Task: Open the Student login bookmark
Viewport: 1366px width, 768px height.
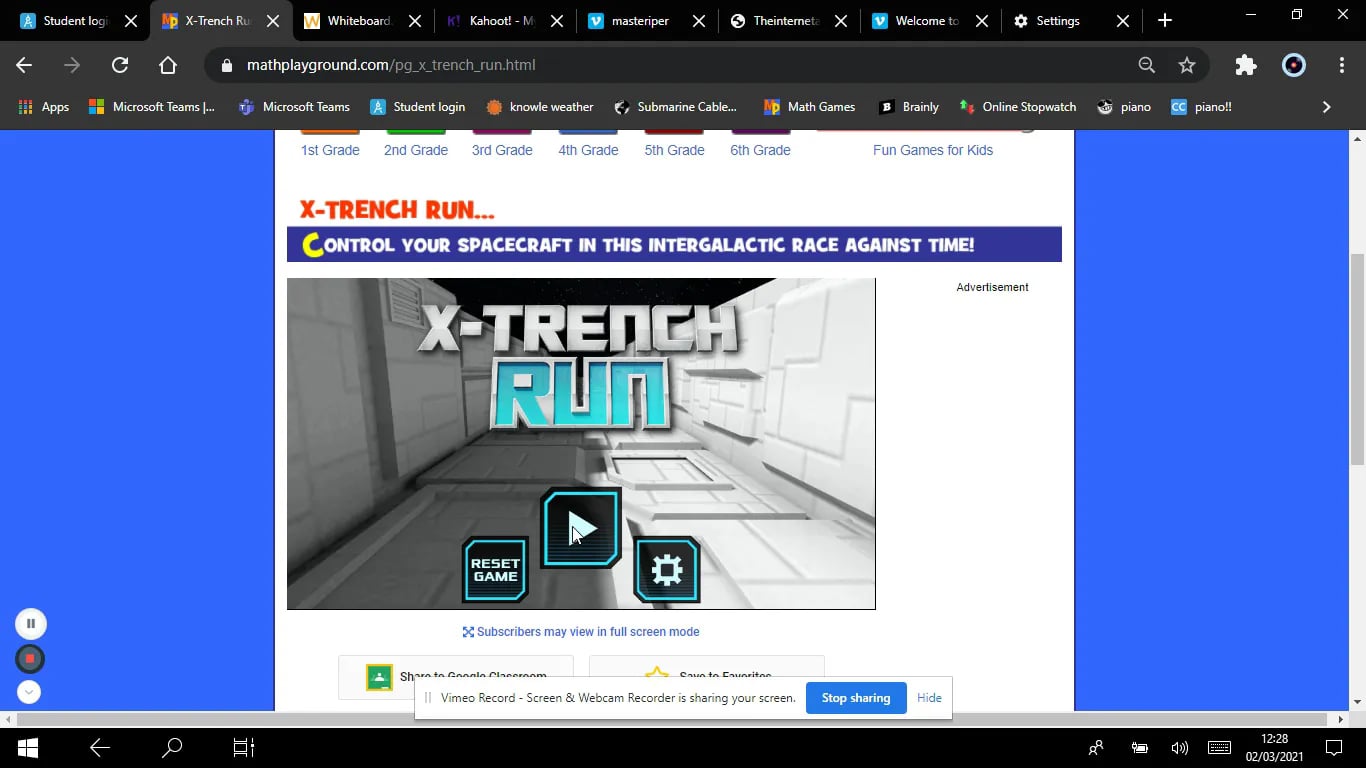Action: point(418,107)
